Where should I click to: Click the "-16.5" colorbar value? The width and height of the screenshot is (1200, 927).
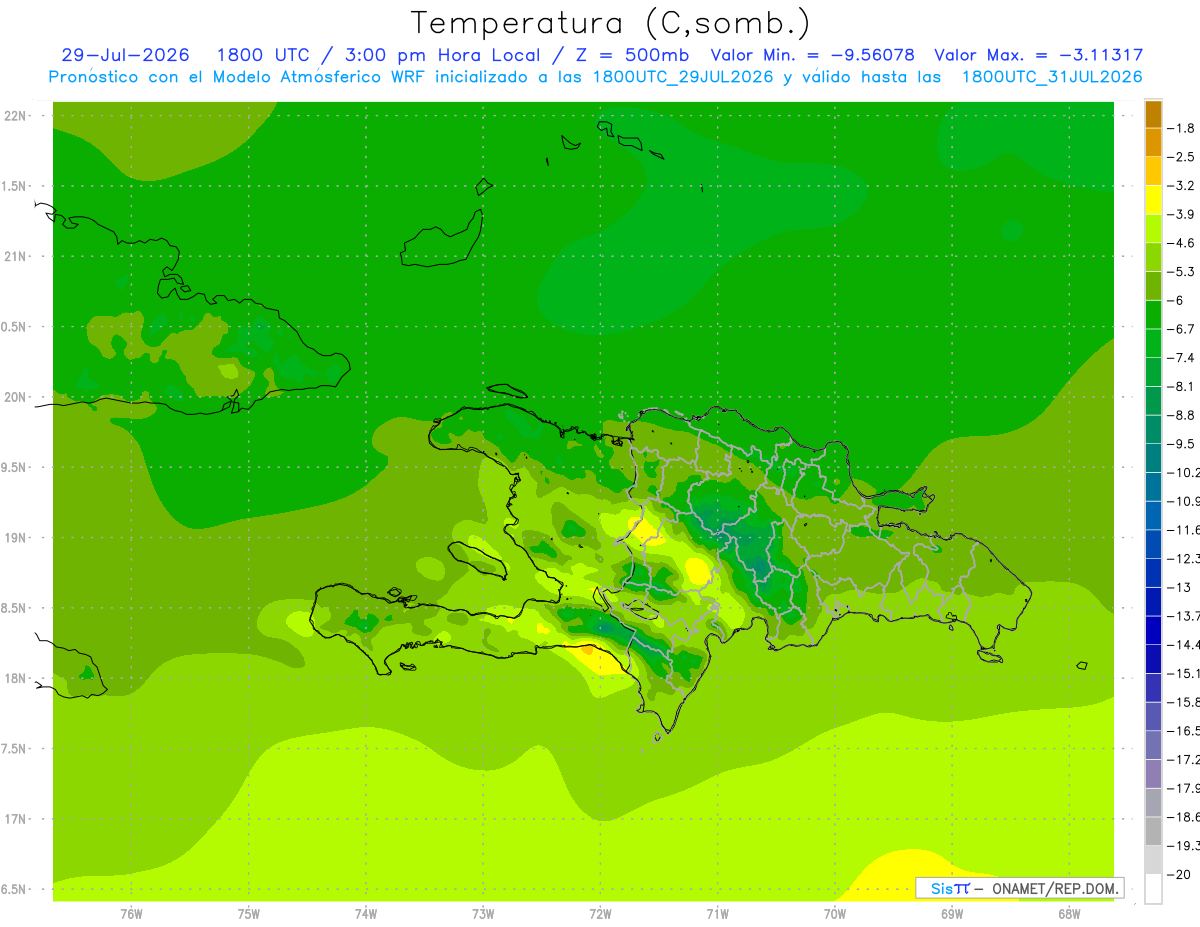pyautogui.click(x=1184, y=730)
